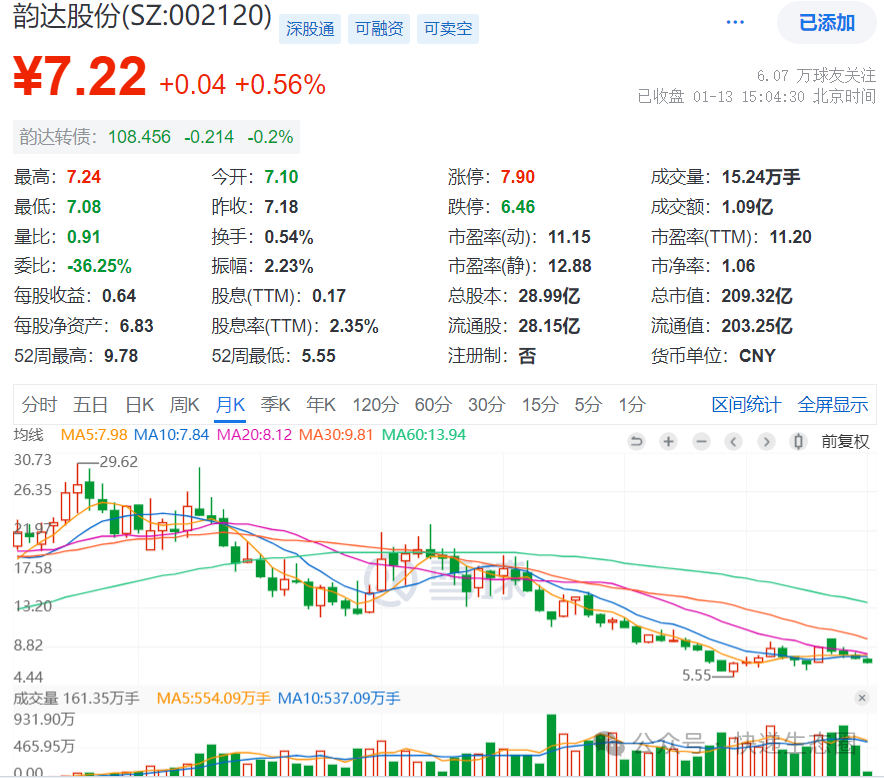Move chart left with left chevron
Image resolution: width=884 pixels, height=778 pixels.
(x=733, y=441)
